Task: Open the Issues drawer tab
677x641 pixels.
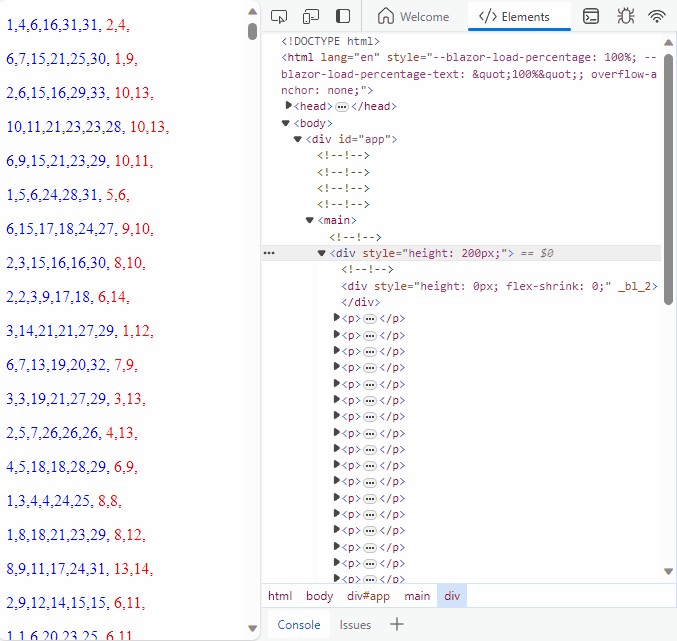Action: (x=355, y=625)
